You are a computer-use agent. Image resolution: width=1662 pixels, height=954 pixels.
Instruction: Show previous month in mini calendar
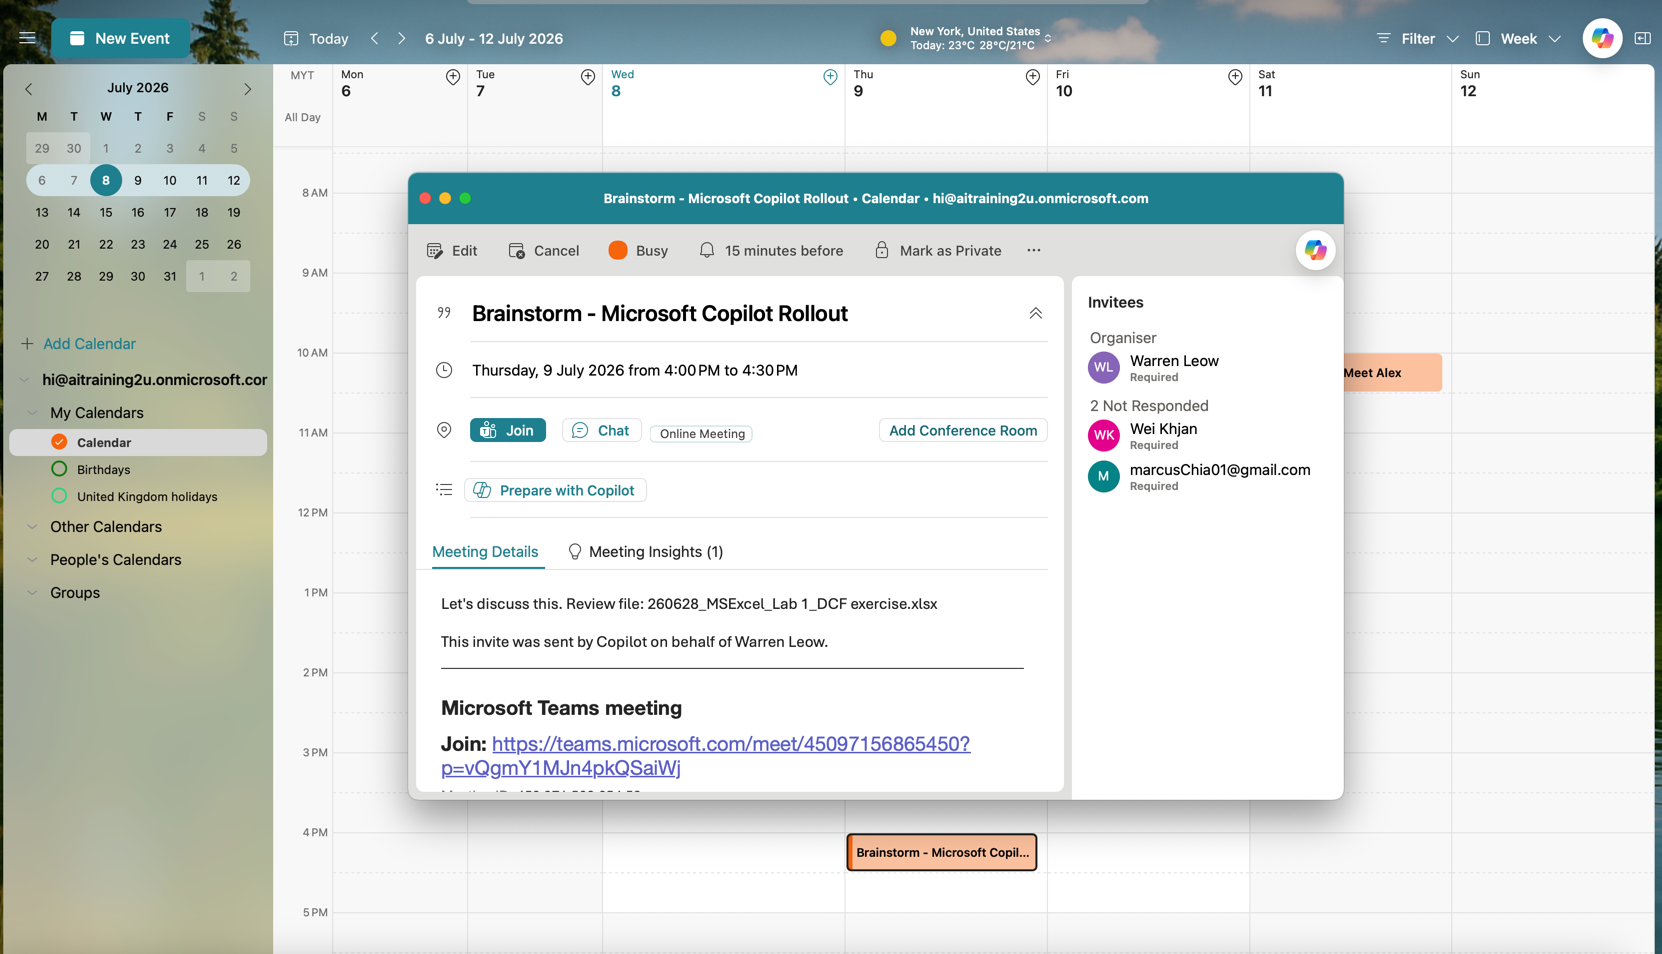pyautogui.click(x=28, y=88)
